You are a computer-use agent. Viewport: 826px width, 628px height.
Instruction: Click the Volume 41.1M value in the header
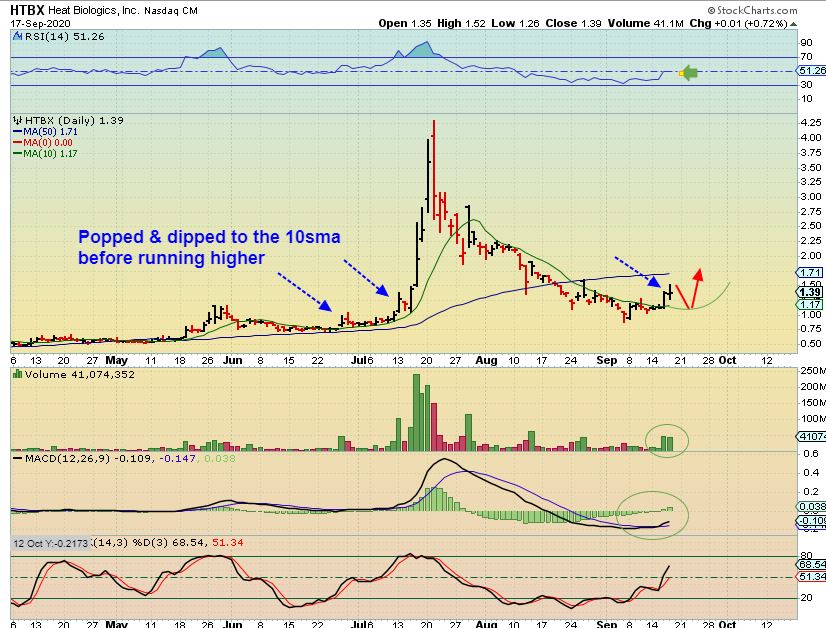coord(646,24)
